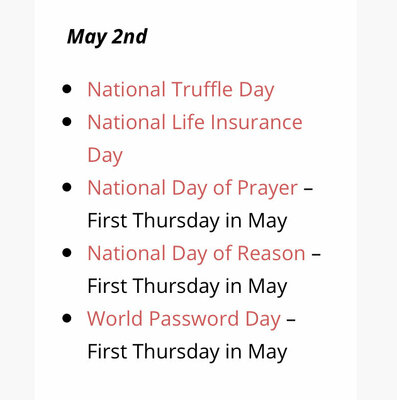Screen dimensions: 397x400
Task: Click First Thursday text below World Password Day
Action: click(187, 352)
